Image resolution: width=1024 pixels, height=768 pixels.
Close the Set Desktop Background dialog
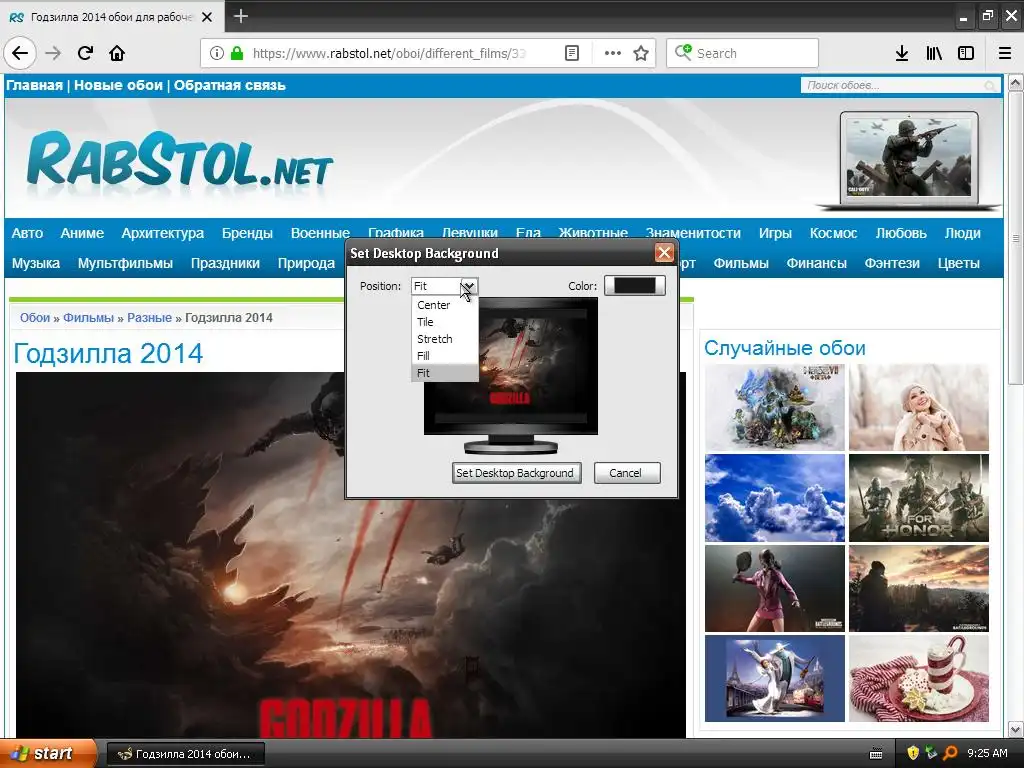pos(664,253)
